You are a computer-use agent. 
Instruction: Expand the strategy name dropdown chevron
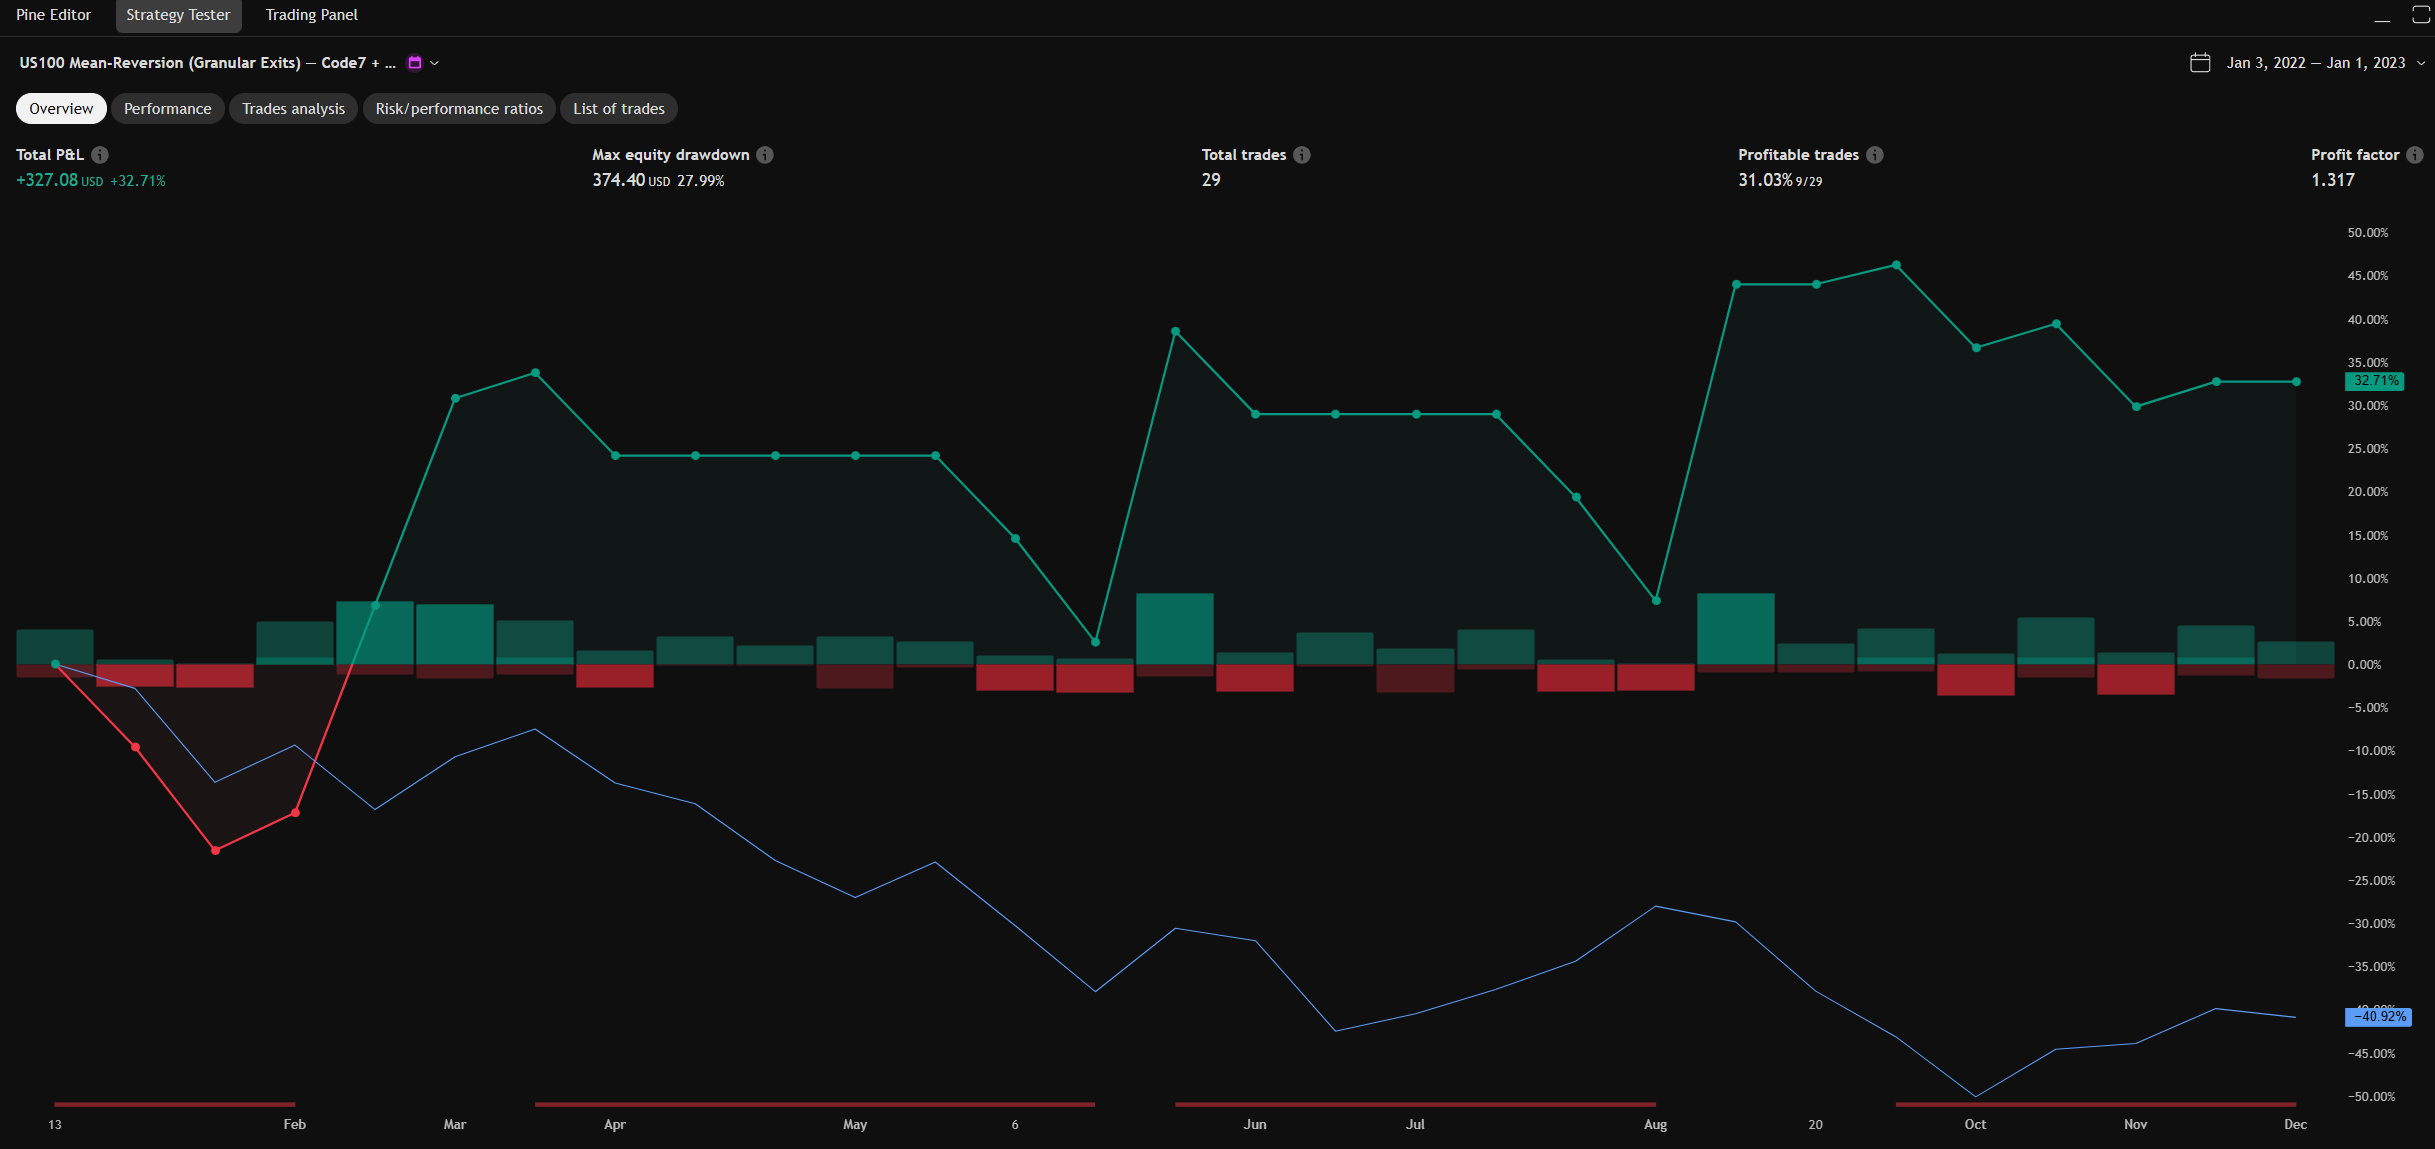click(435, 63)
